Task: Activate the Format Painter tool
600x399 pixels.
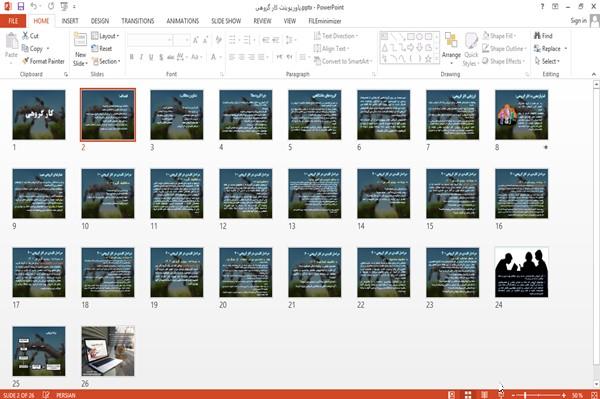Action: [43, 61]
